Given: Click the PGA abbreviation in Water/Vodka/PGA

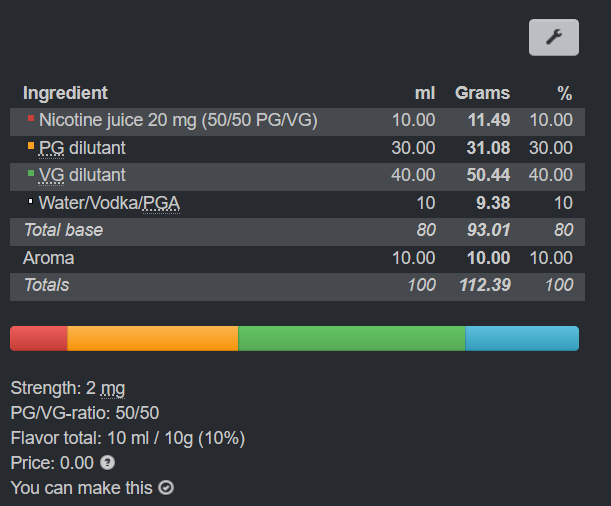Looking at the screenshot, I should click(x=161, y=203).
